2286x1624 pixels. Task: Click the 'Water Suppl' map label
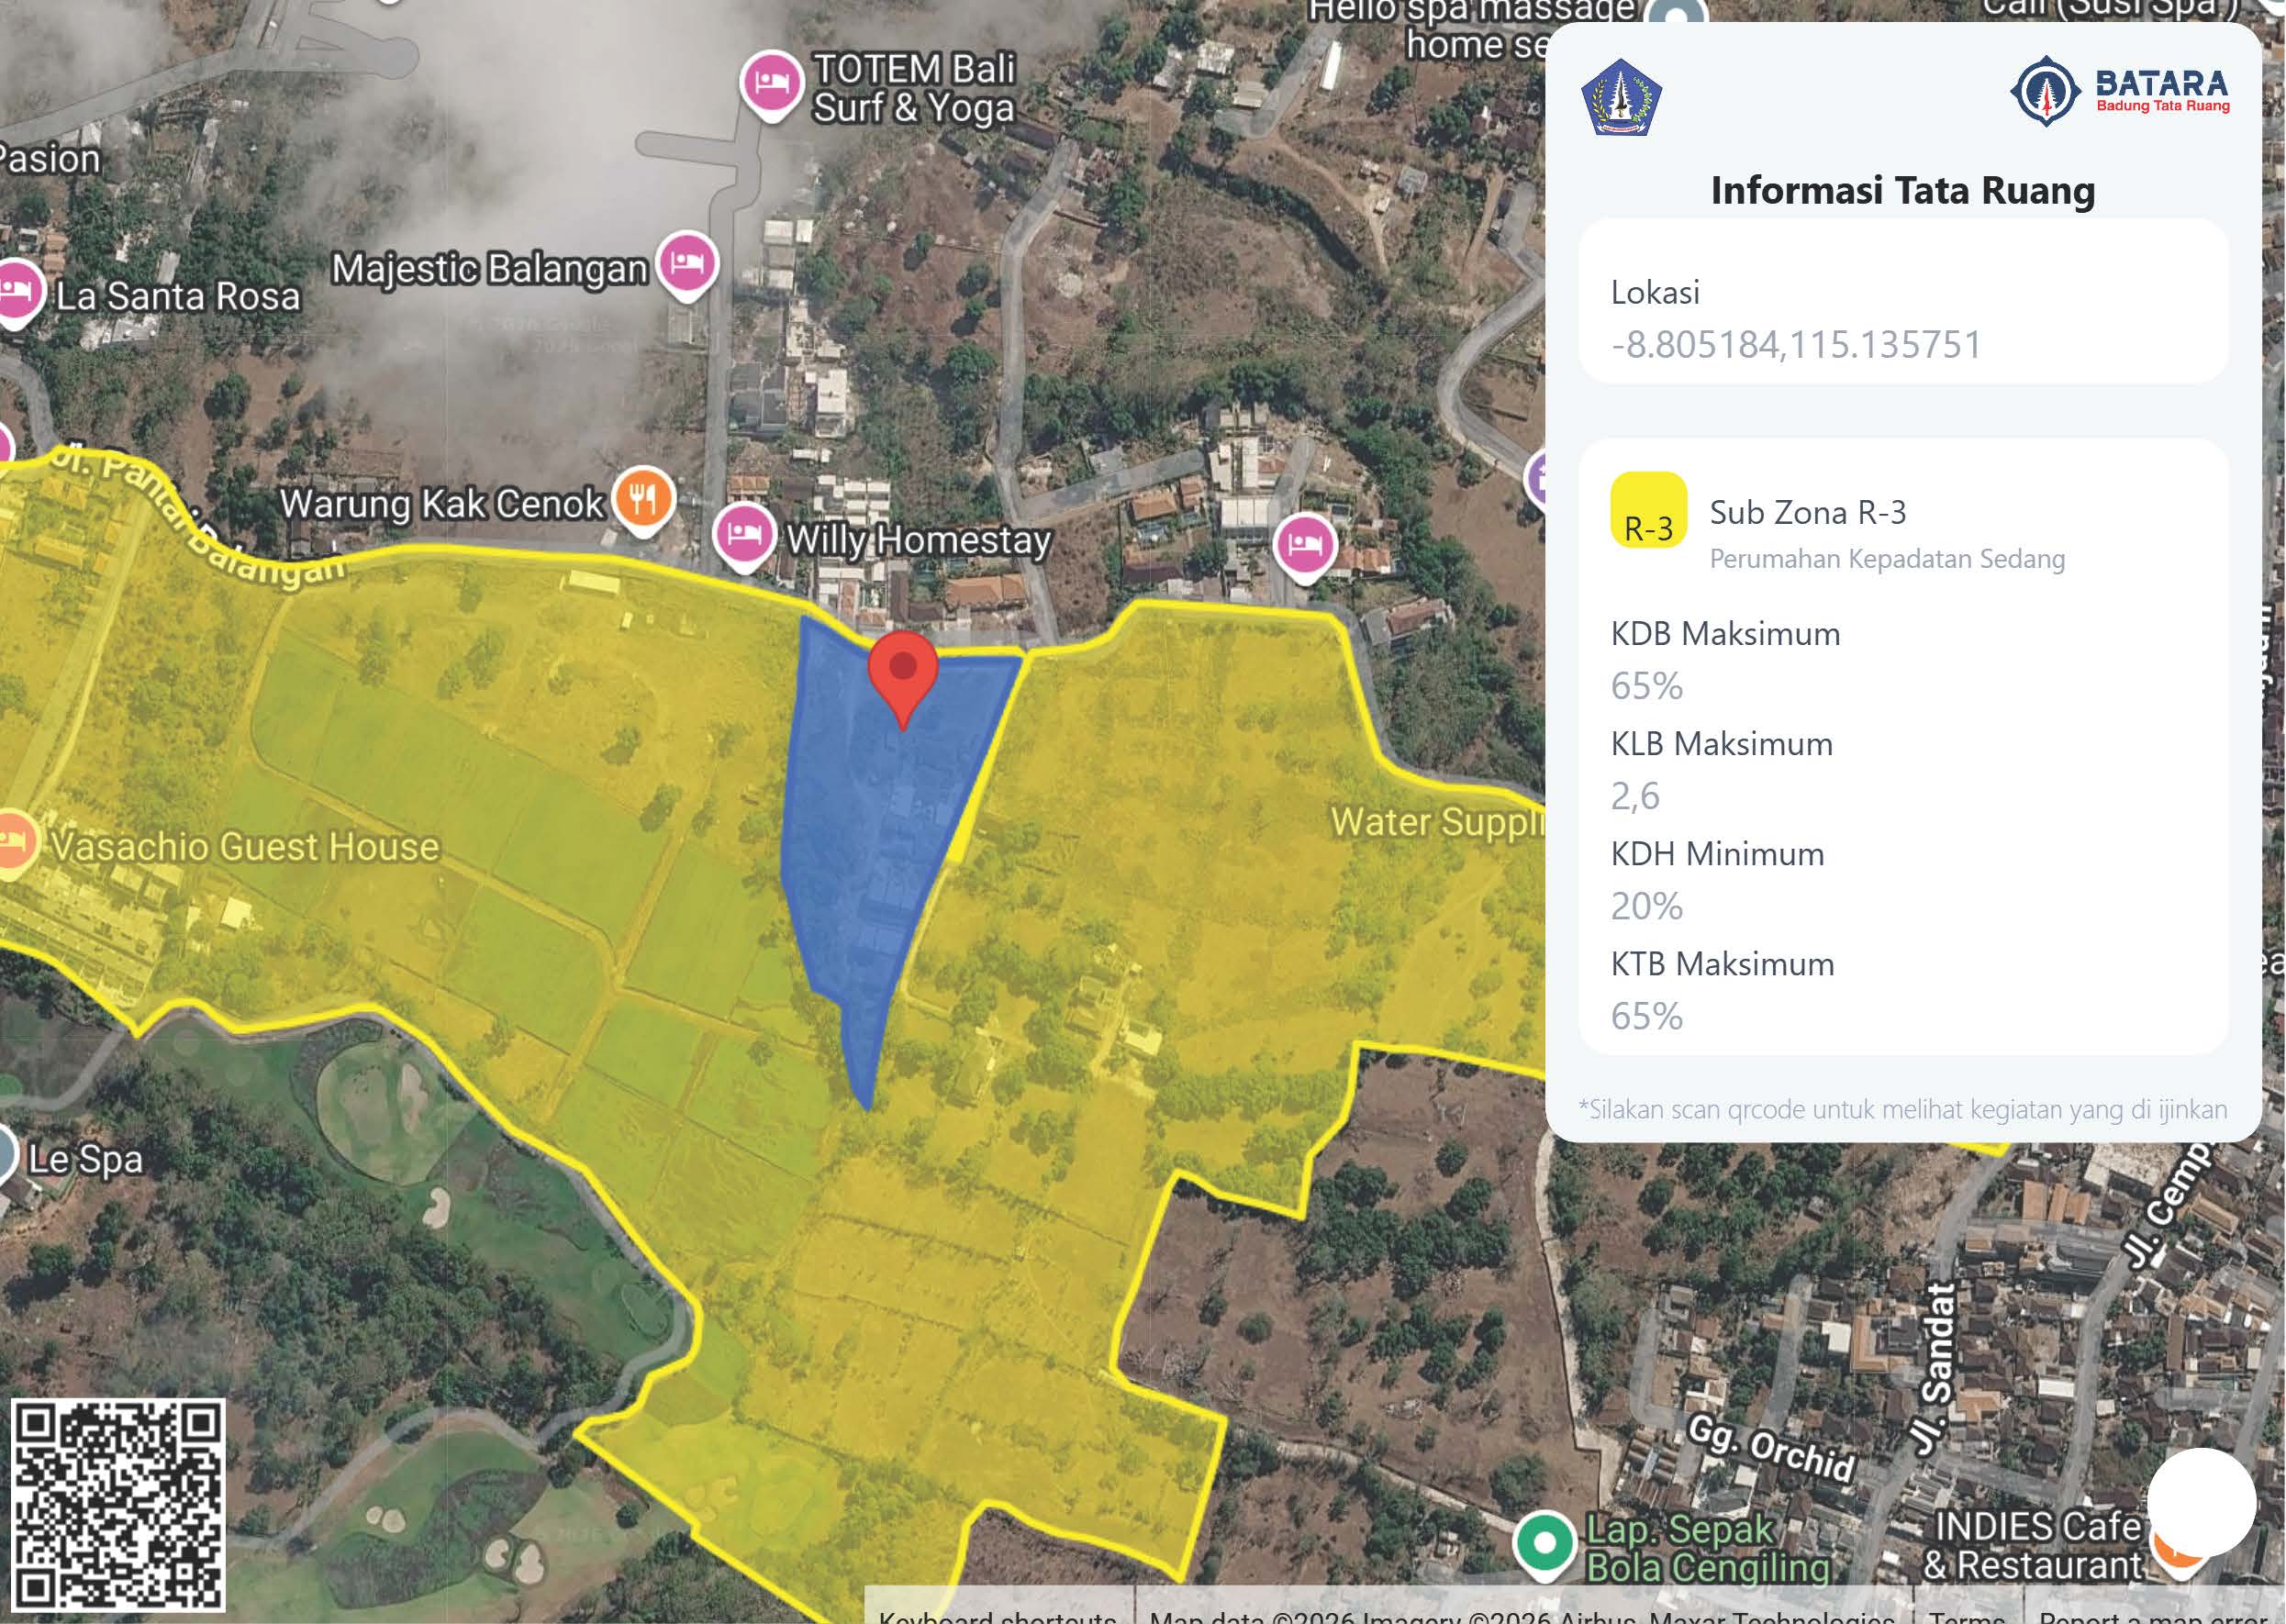[x=1437, y=822]
